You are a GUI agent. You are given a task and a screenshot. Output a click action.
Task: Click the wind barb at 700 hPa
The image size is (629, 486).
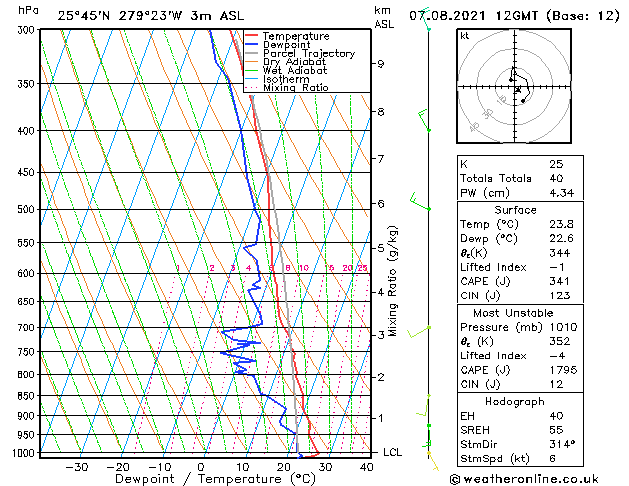(x=419, y=332)
